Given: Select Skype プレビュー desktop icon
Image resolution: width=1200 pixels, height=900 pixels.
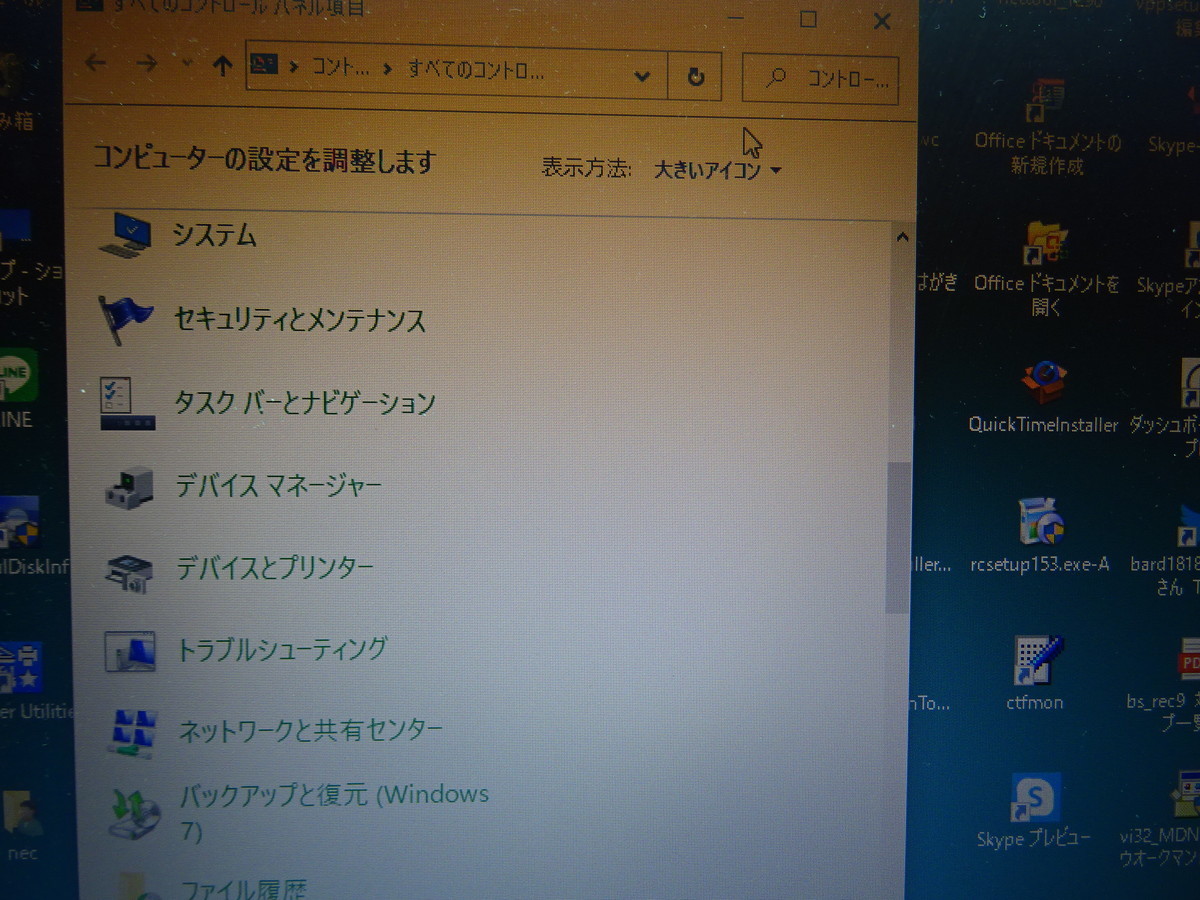Looking at the screenshot, I should pos(1034,810).
